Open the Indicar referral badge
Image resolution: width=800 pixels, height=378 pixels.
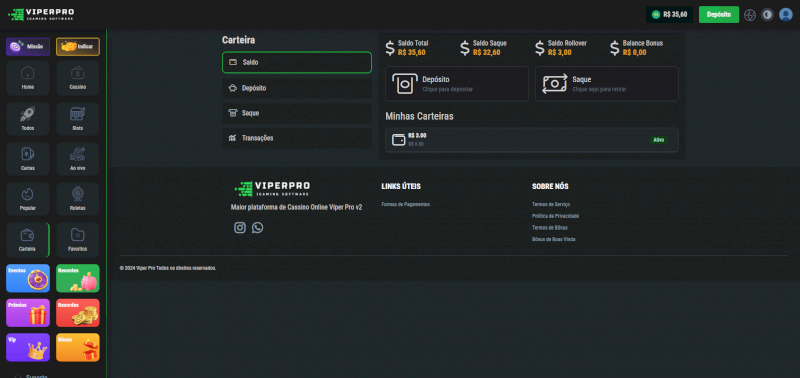click(78, 46)
